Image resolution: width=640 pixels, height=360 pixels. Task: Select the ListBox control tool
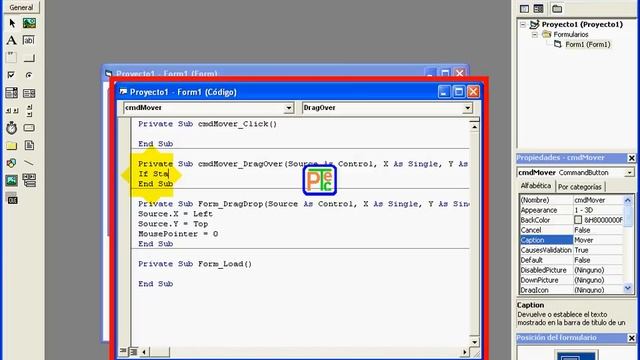coord(29,93)
